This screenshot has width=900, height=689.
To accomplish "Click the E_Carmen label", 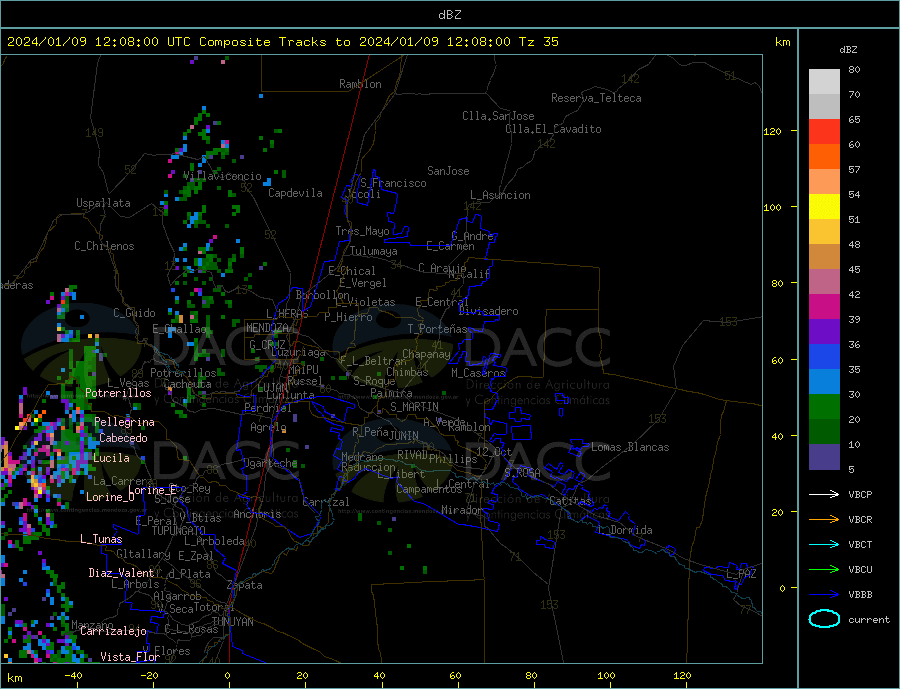I will [x=451, y=246].
